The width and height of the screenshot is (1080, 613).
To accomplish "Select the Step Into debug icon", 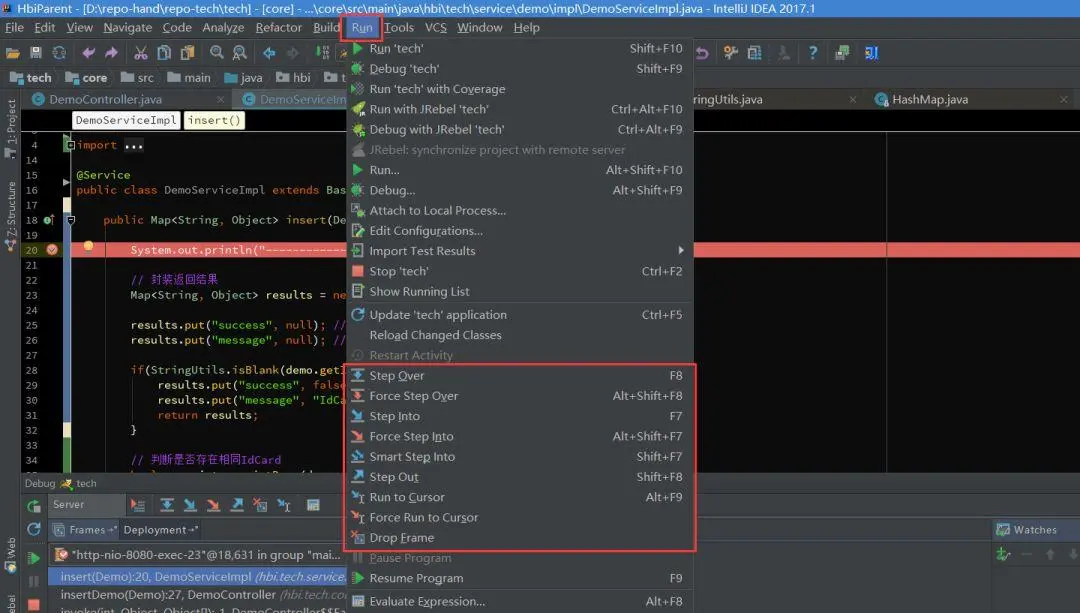I will pyautogui.click(x=360, y=416).
